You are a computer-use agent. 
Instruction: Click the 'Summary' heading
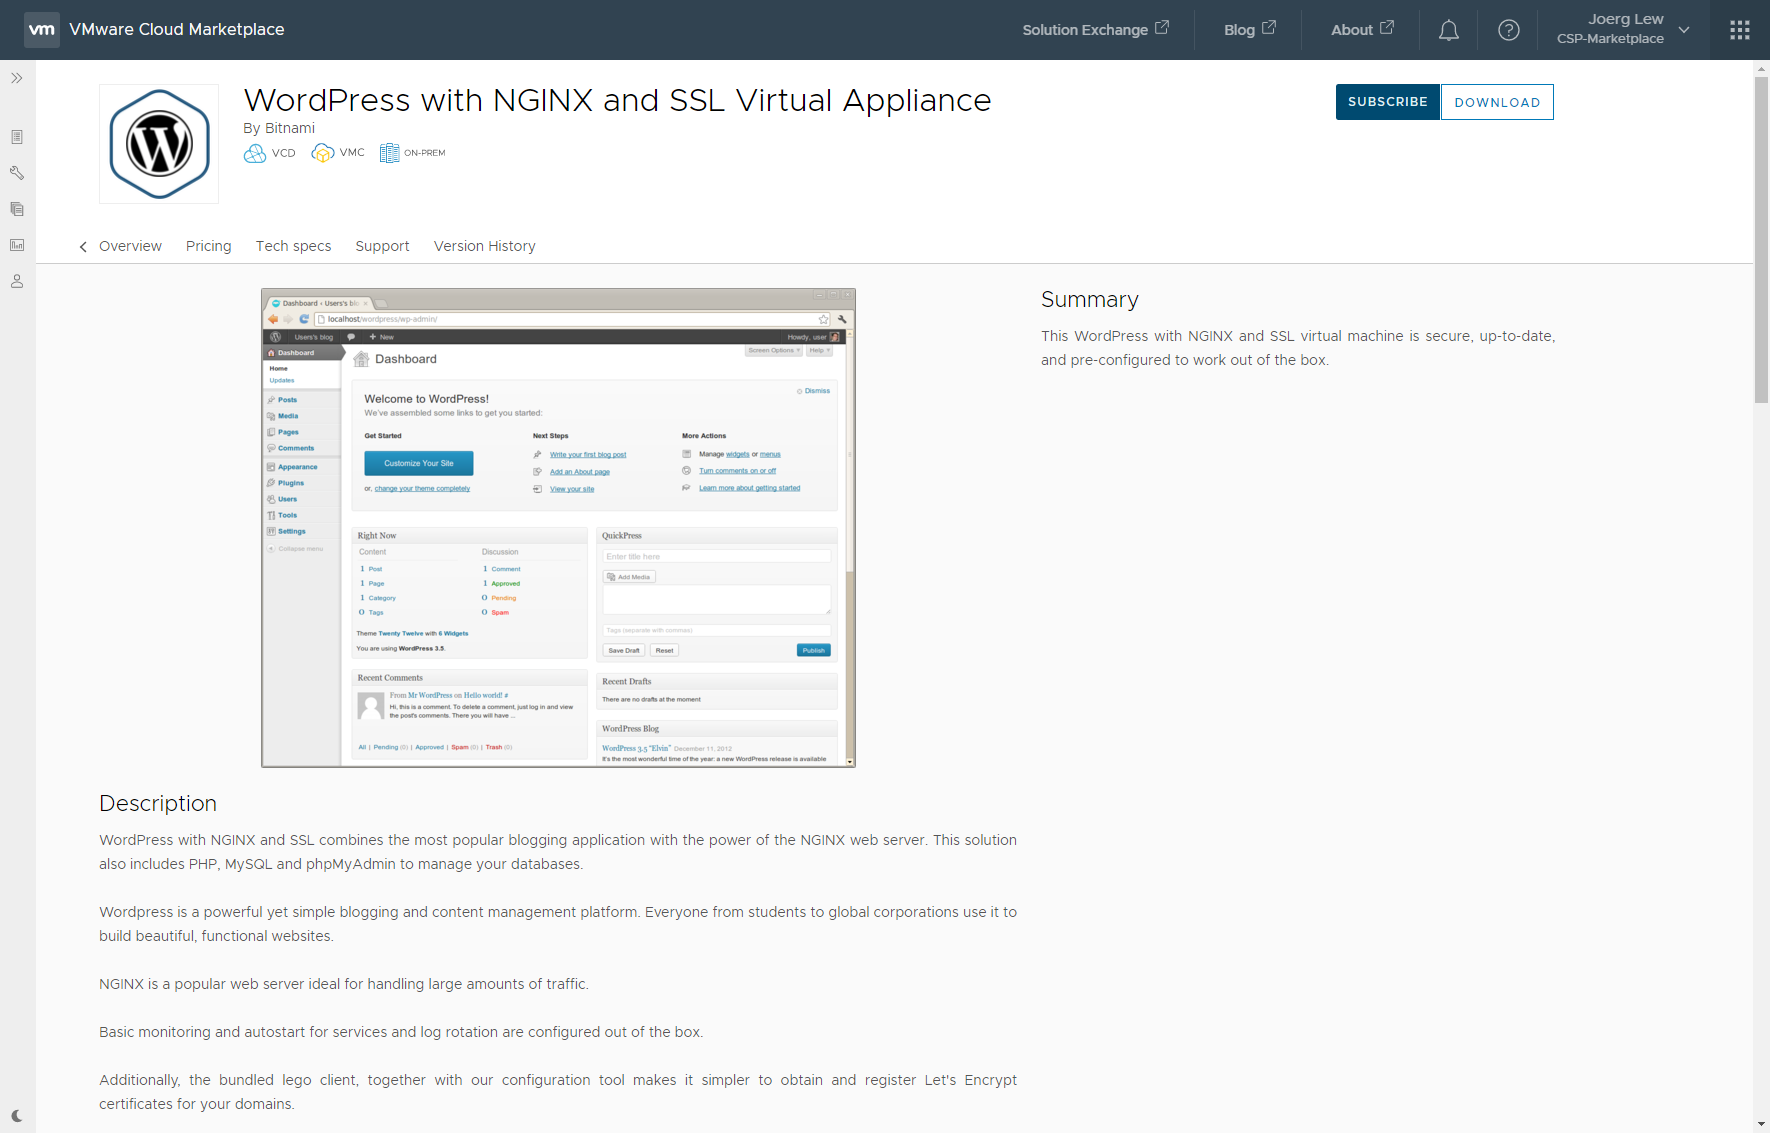click(x=1089, y=300)
